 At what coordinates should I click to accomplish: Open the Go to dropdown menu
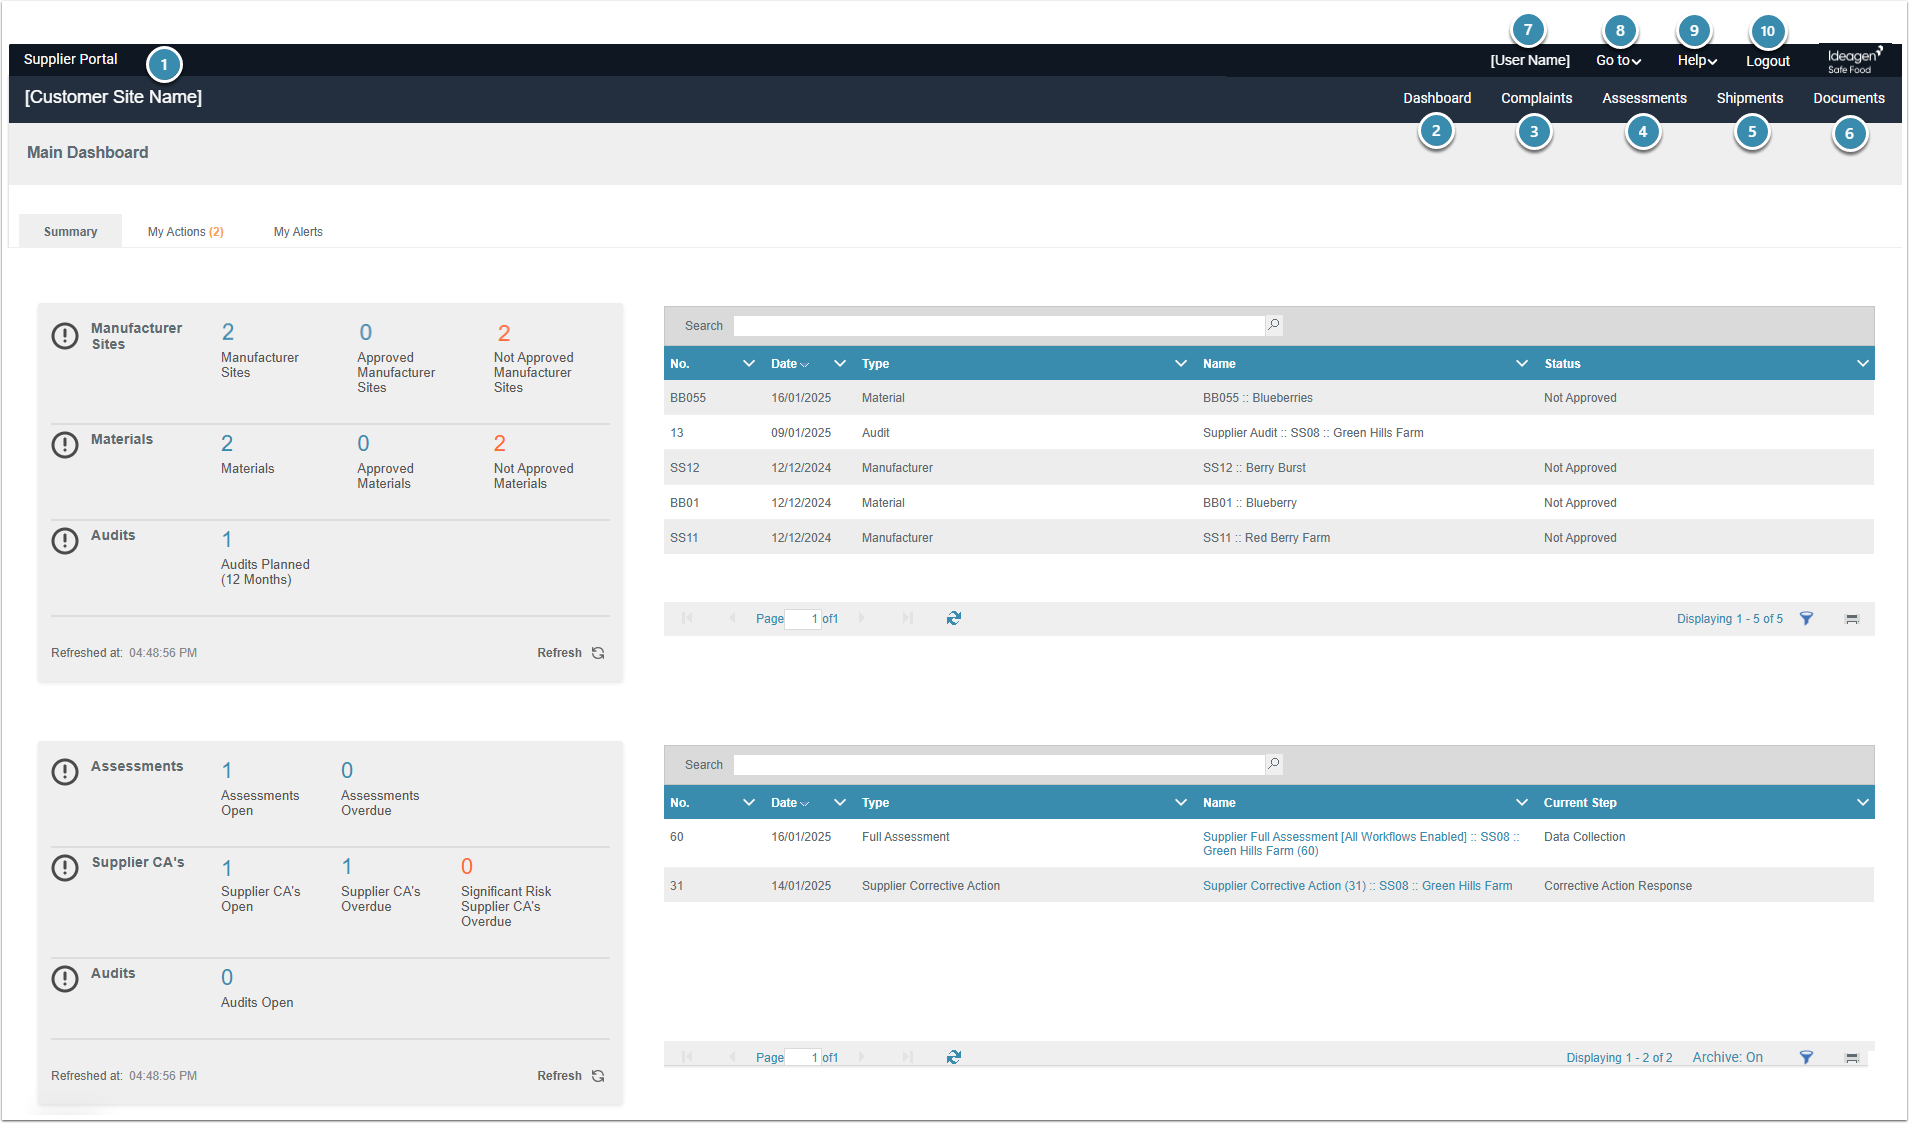tap(1617, 61)
